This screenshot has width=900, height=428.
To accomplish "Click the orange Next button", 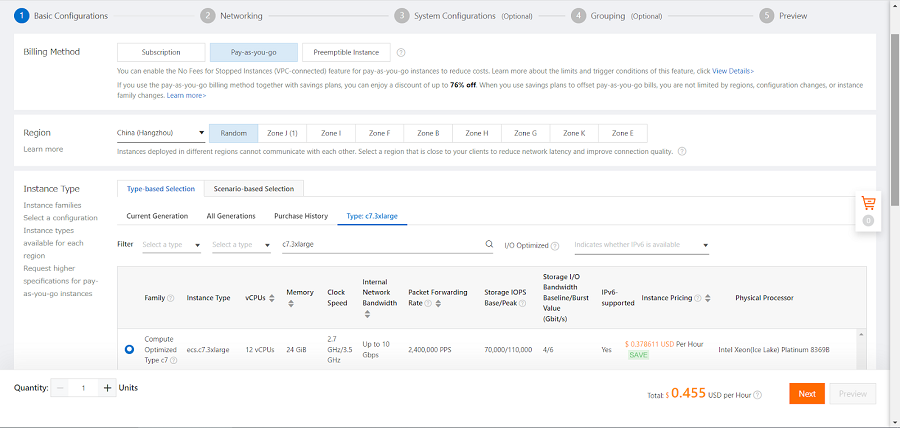I will click(806, 394).
